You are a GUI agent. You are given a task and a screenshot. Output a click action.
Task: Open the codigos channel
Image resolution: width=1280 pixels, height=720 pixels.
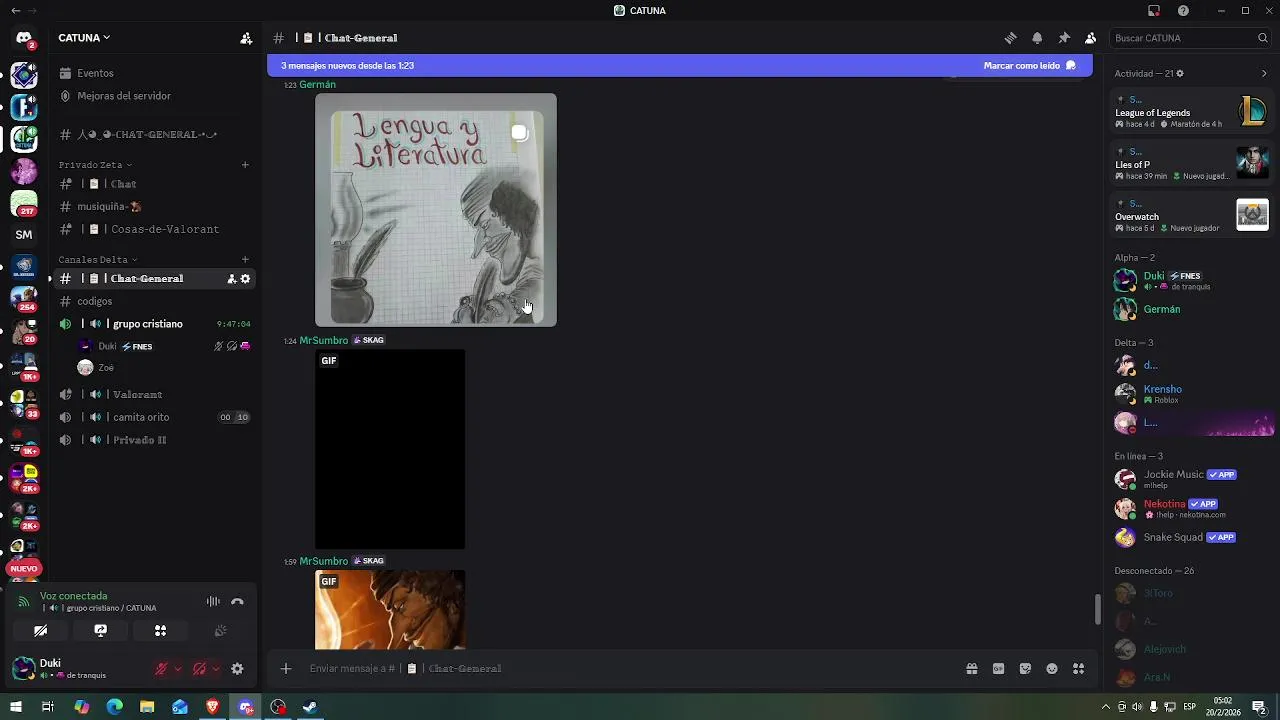point(154,301)
